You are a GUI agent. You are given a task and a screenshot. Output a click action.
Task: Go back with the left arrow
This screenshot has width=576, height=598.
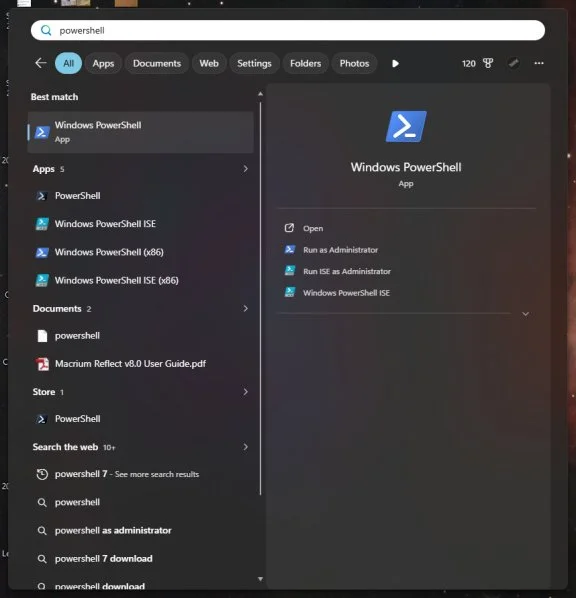pyautogui.click(x=40, y=63)
